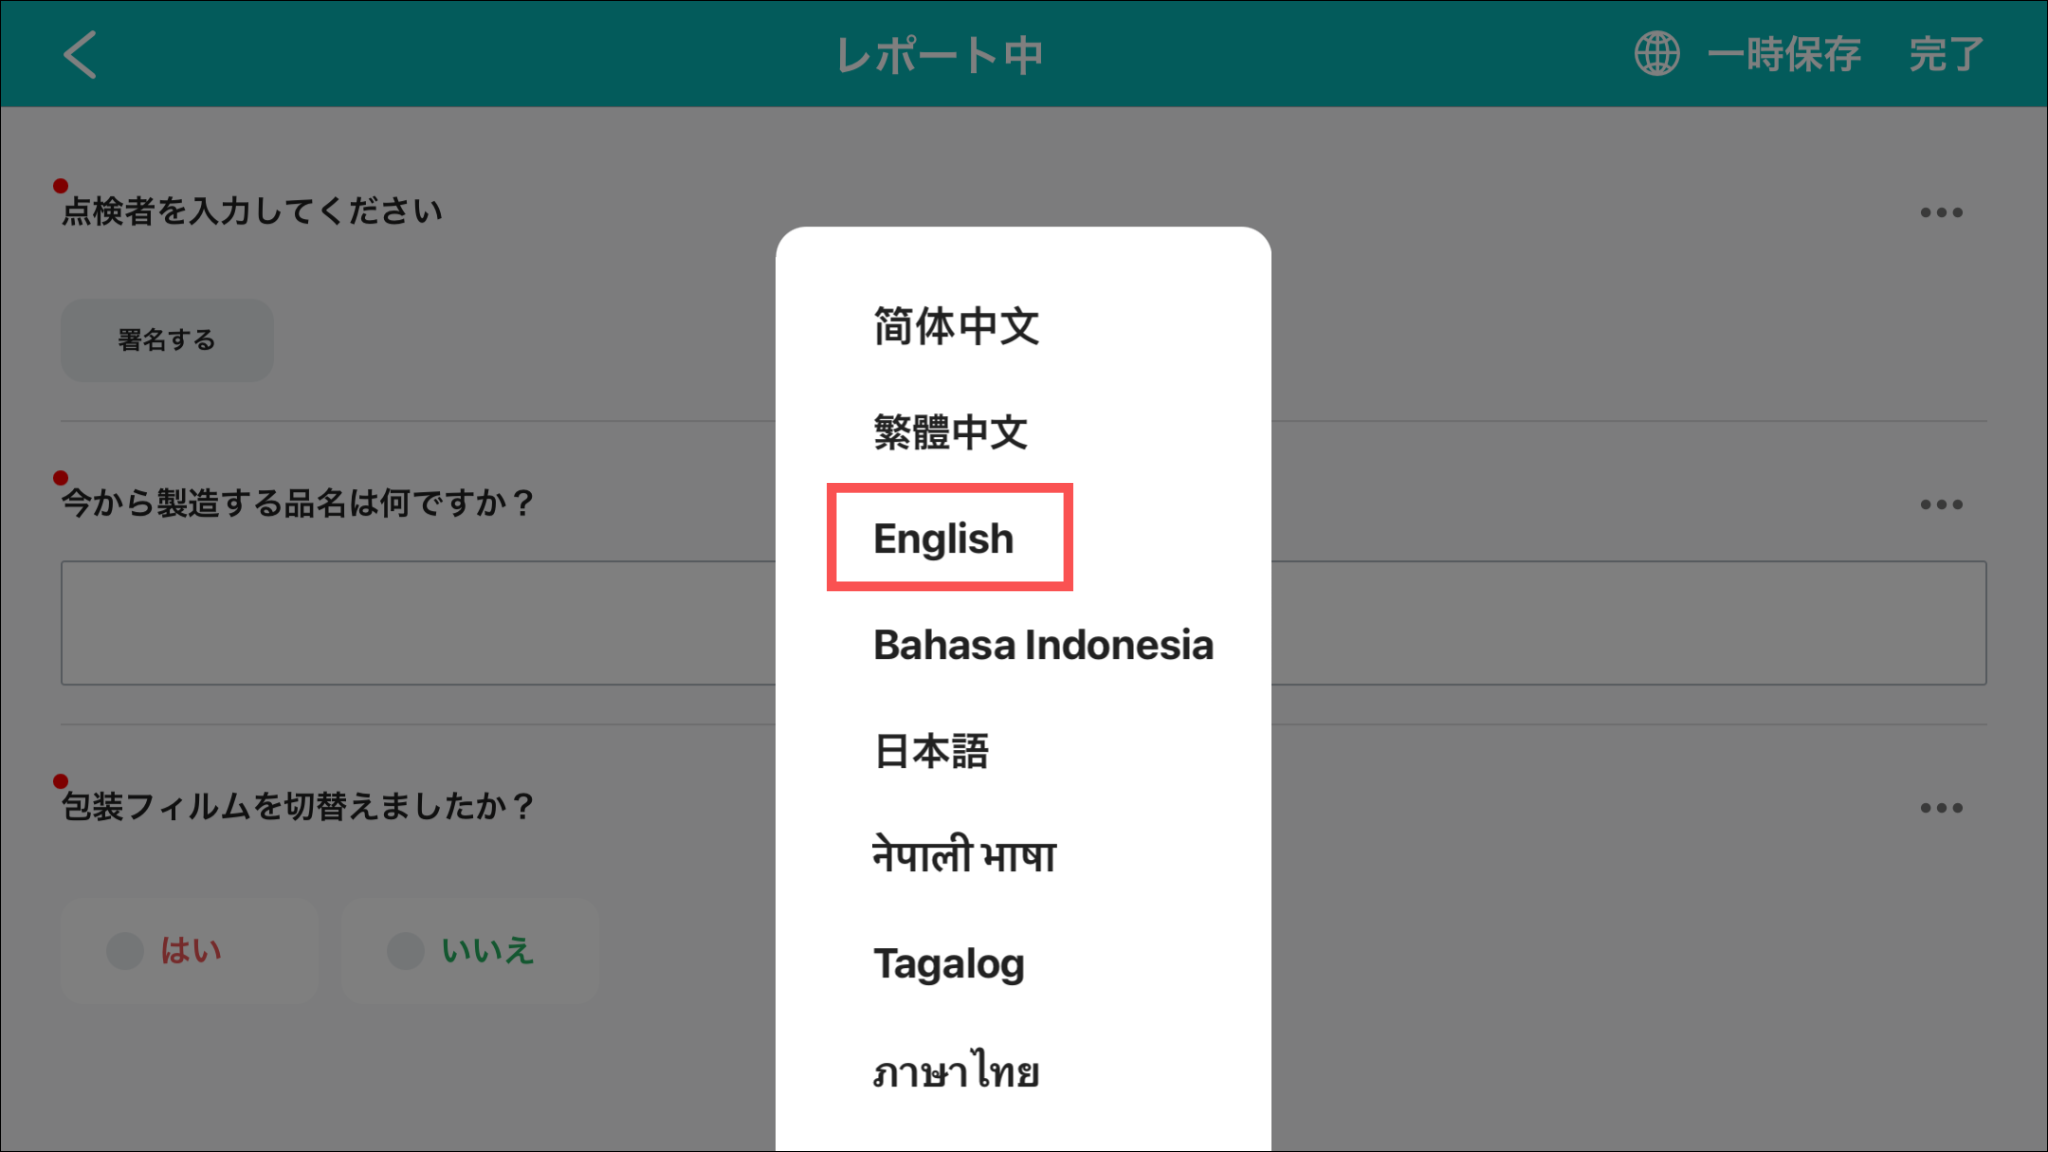Click the back arrow icon
The height and width of the screenshot is (1152, 2048).
[x=80, y=54]
